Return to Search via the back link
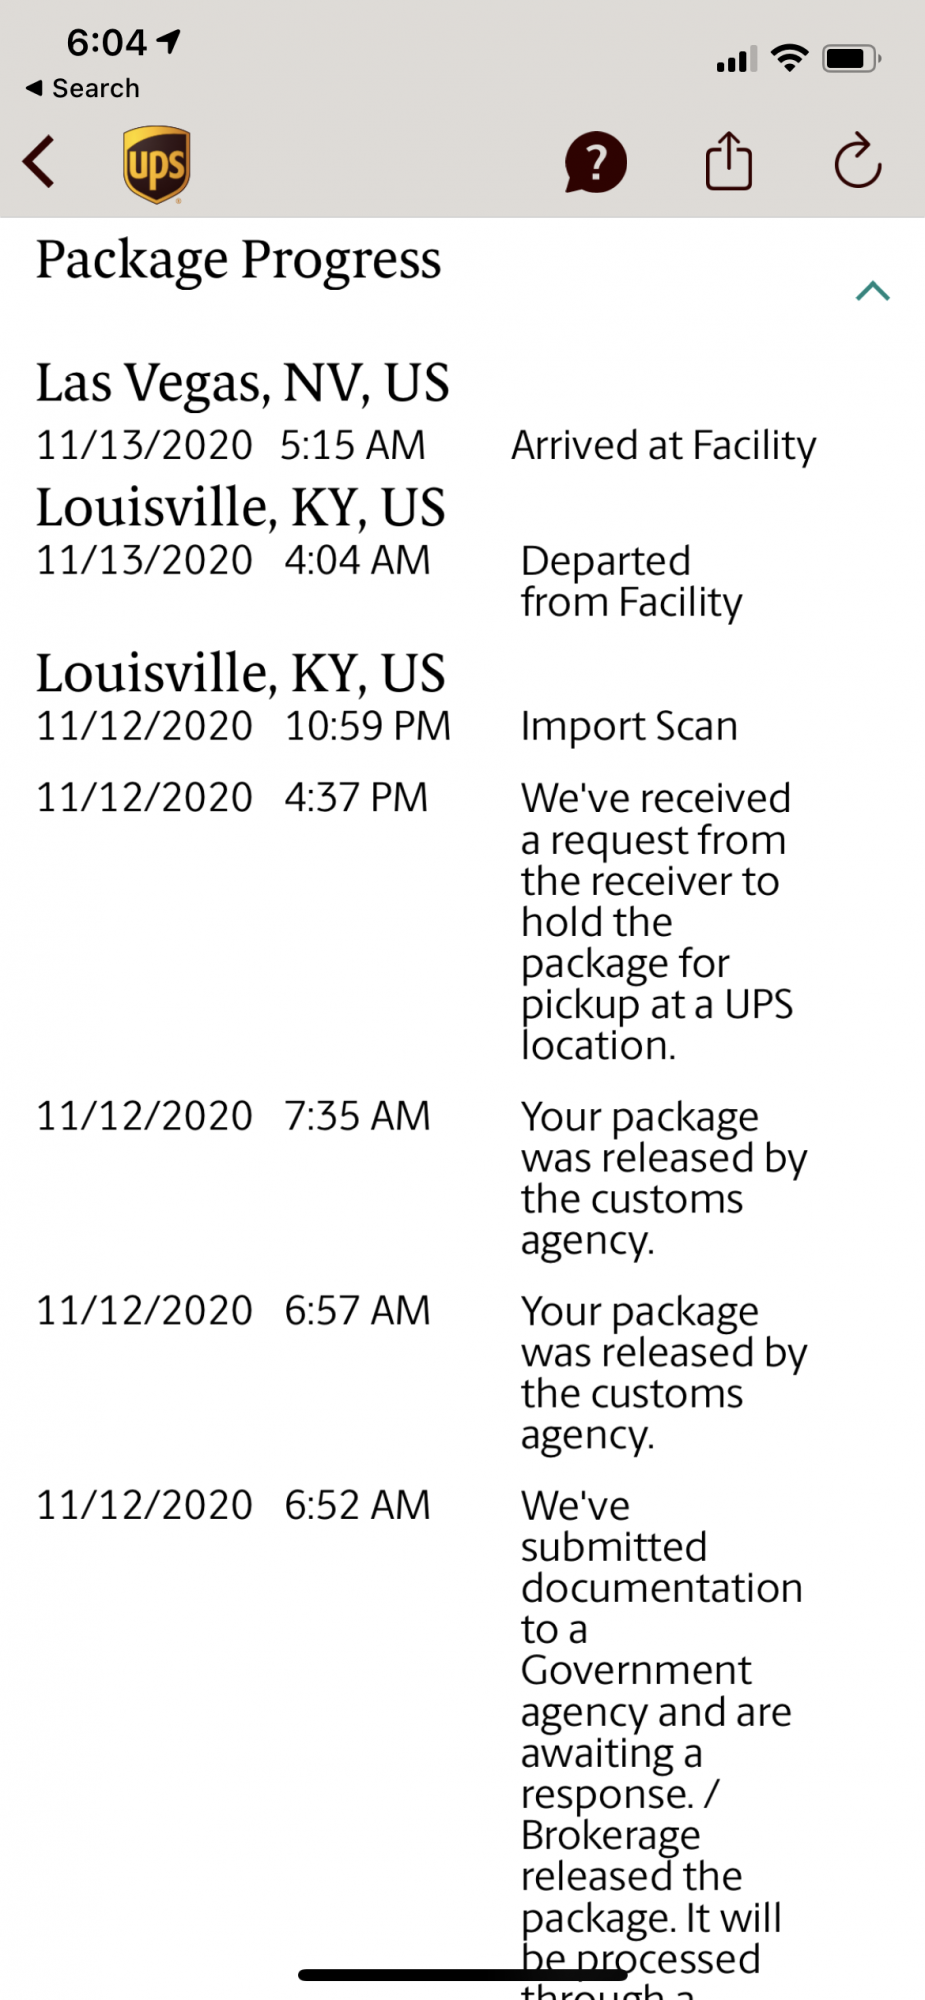Viewport: 925px width, 2000px height. [83, 88]
